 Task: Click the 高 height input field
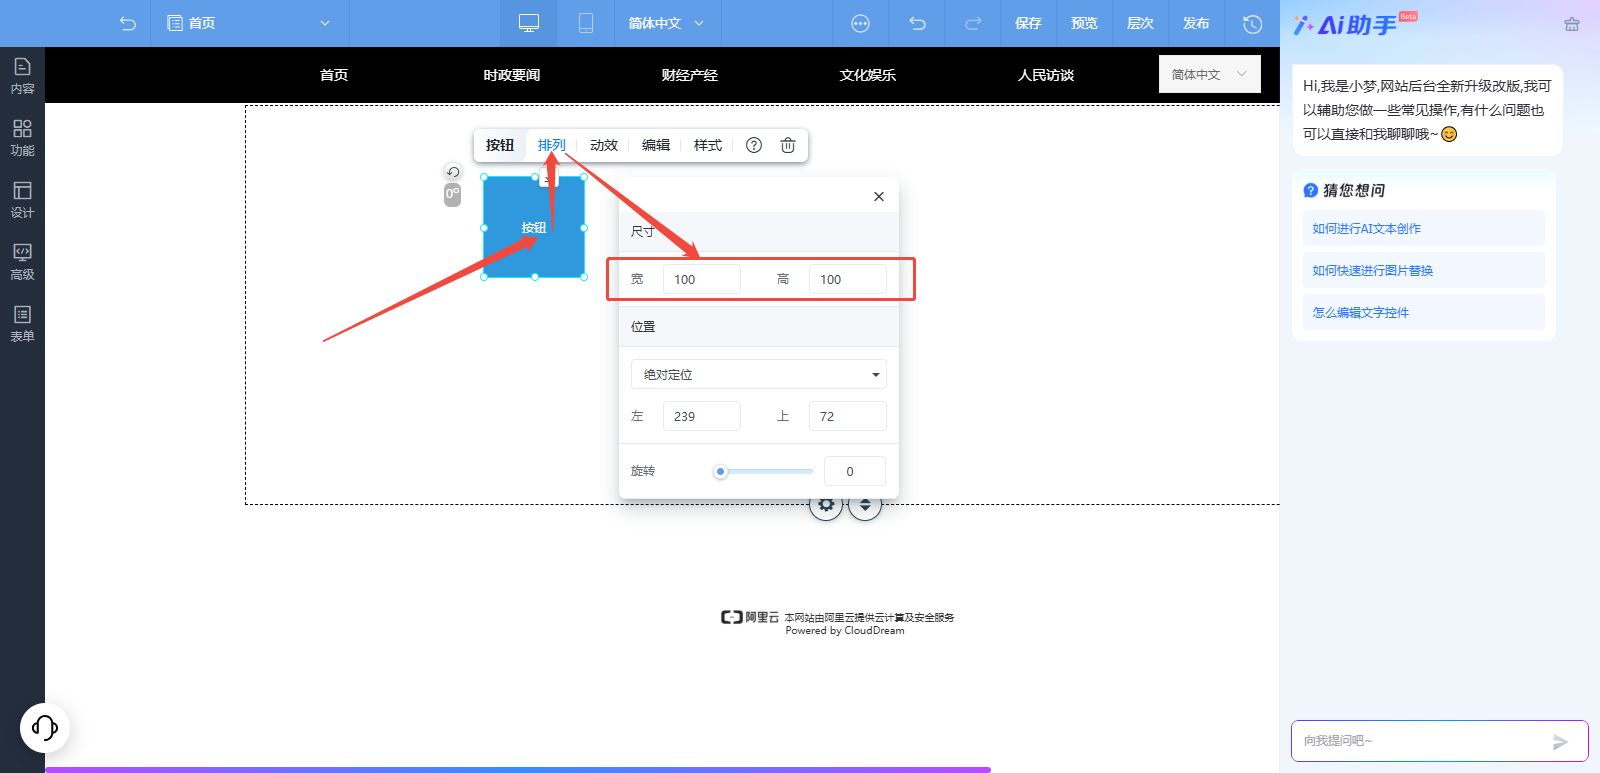tap(848, 279)
